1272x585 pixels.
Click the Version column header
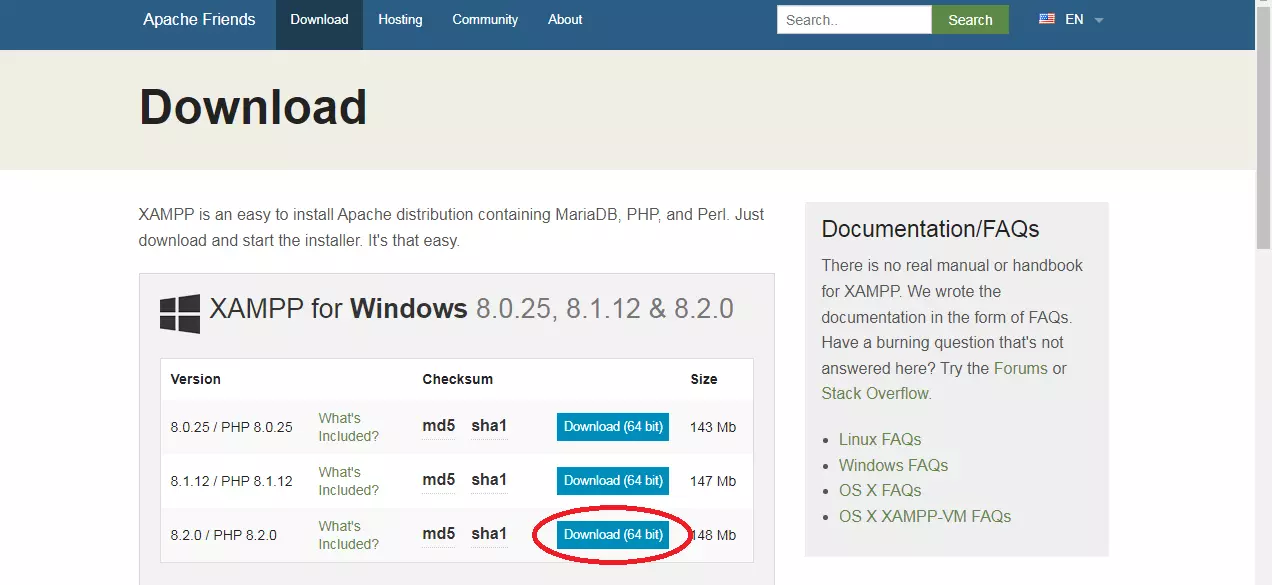coord(196,379)
